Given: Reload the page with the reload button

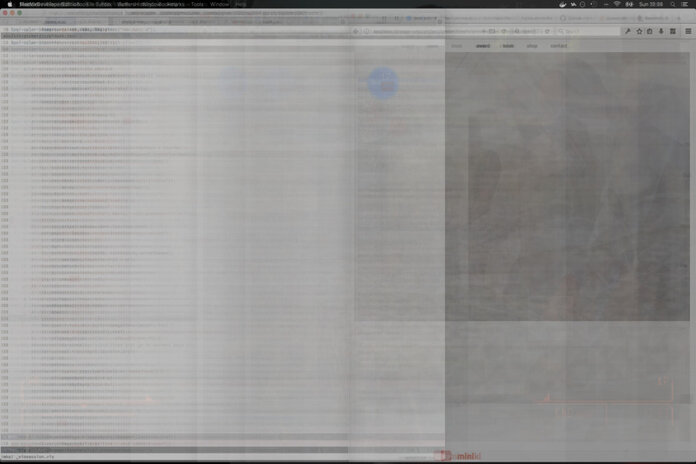Looking at the screenshot, I should tap(547, 31).
